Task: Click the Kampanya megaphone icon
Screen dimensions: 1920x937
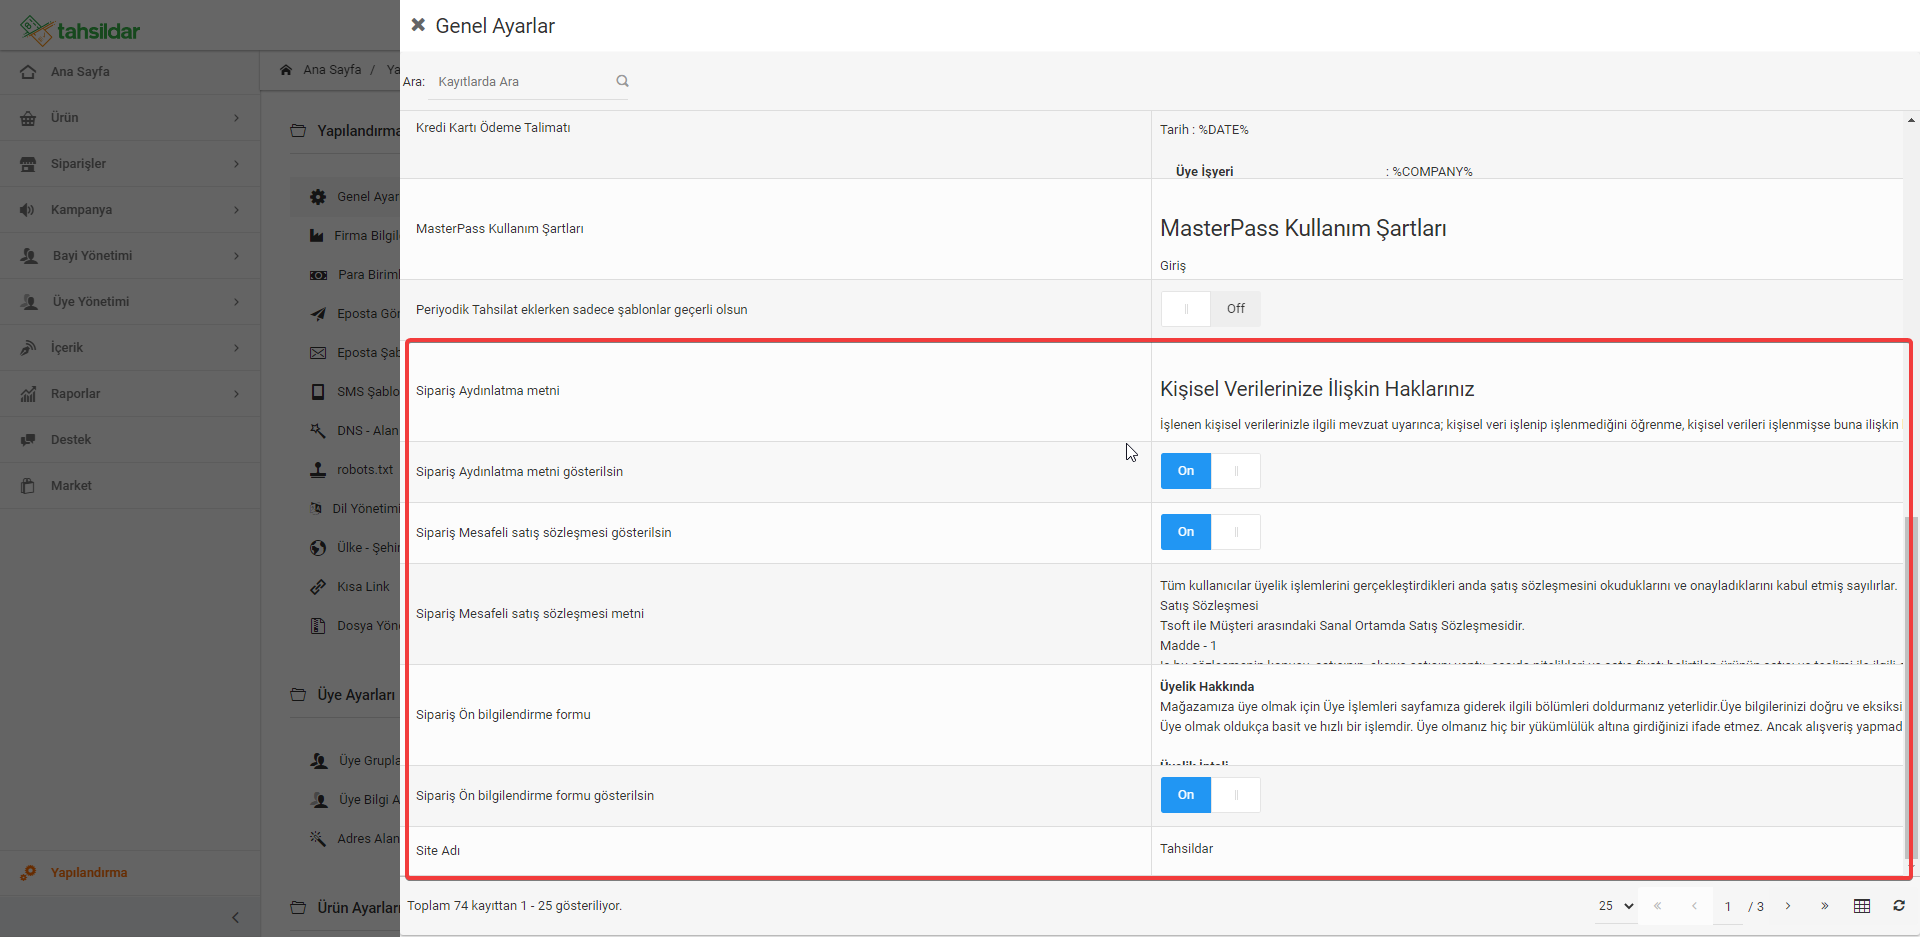Action: pyautogui.click(x=28, y=210)
